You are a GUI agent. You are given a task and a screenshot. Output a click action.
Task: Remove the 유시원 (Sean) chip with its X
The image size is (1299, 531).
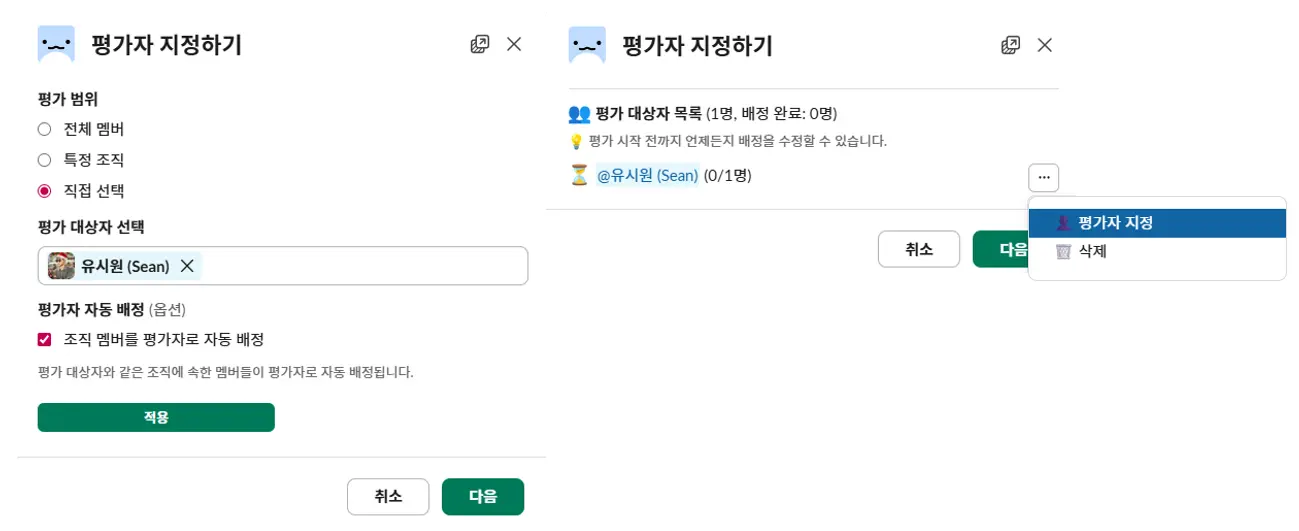[187, 266]
